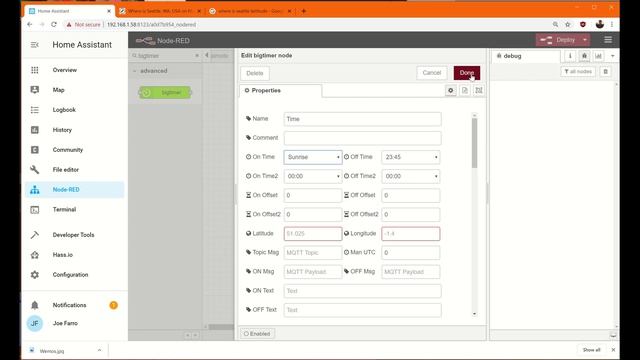Open the Off Time2 dropdown
640x360 pixels.
[x=411, y=176]
